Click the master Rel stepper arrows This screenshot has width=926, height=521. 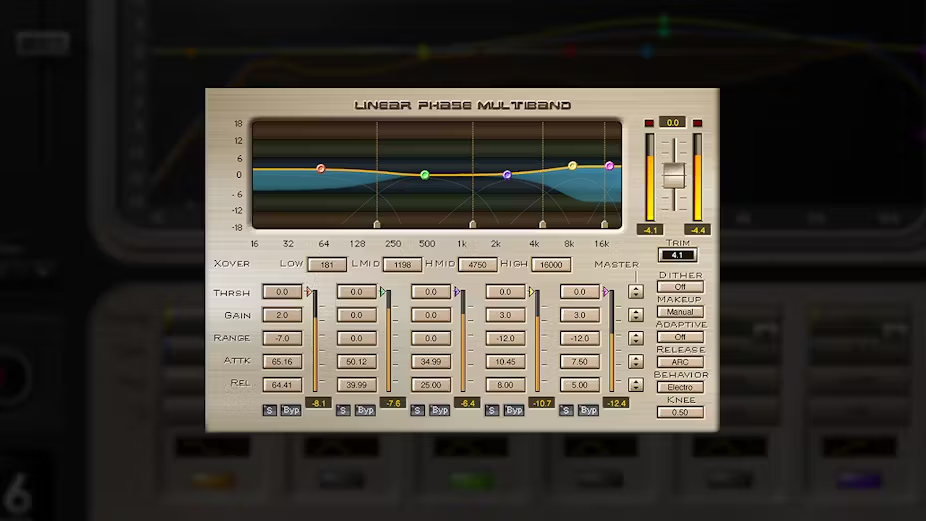tap(635, 384)
